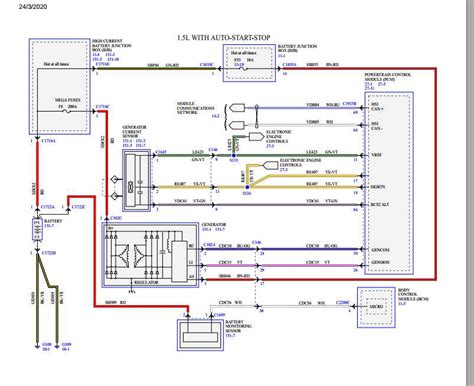
Task: Click Electronic Engine Controls label by yellow wire
Action: pyautogui.click(x=300, y=163)
